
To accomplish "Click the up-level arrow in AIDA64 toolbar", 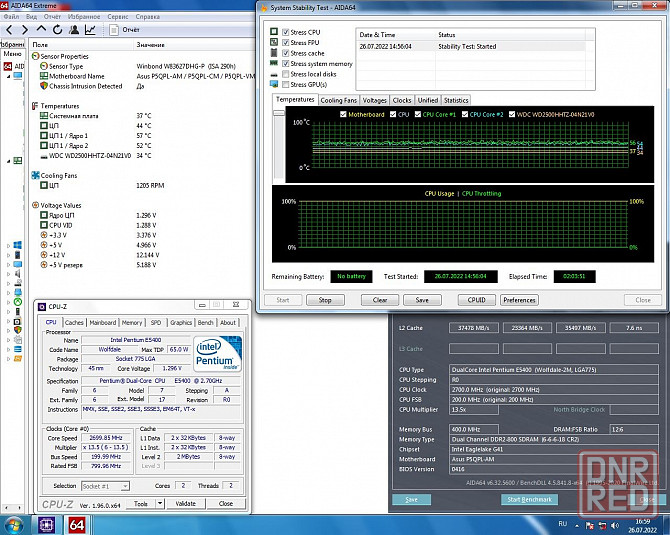I will 42,30.
